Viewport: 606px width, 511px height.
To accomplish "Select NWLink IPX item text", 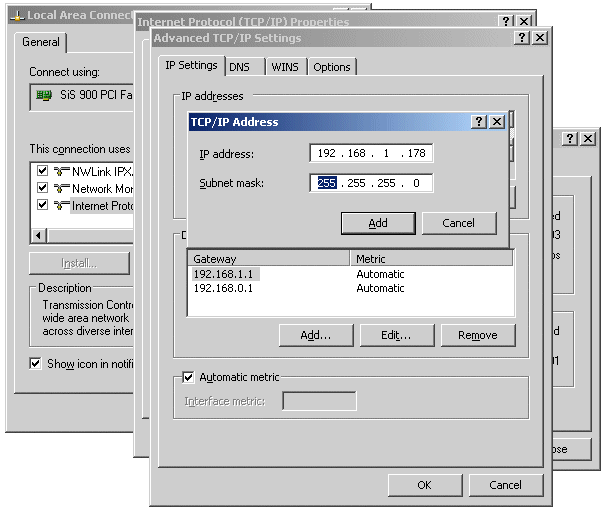I will coord(102,171).
